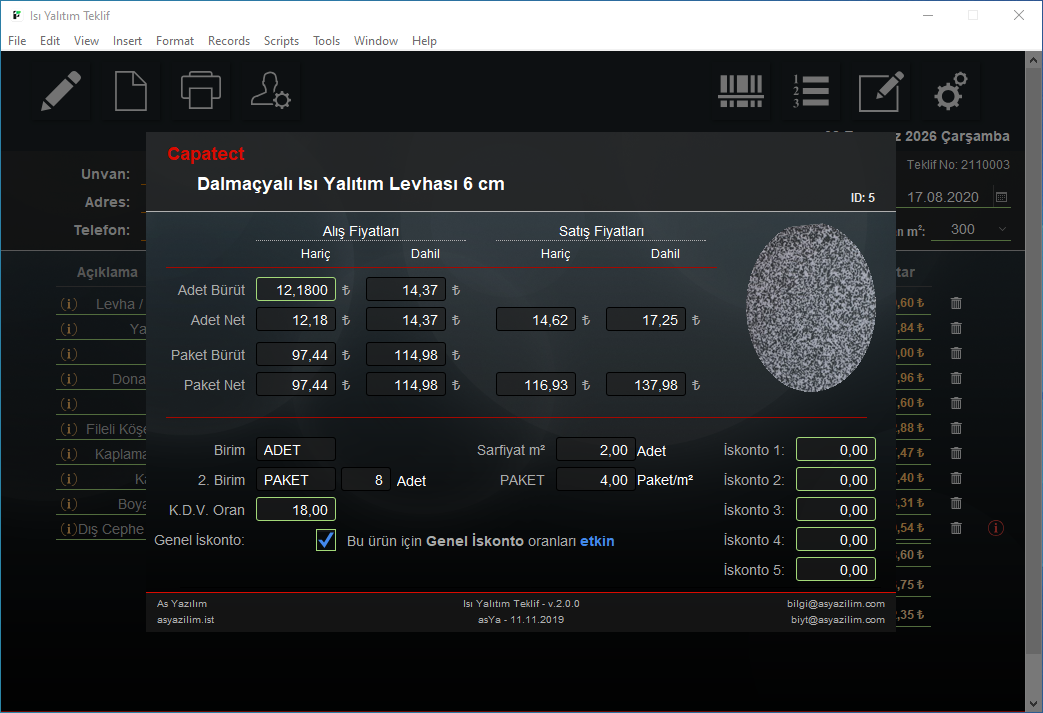
Task: Click the İskonto 3 field
Action: point(836,509)
